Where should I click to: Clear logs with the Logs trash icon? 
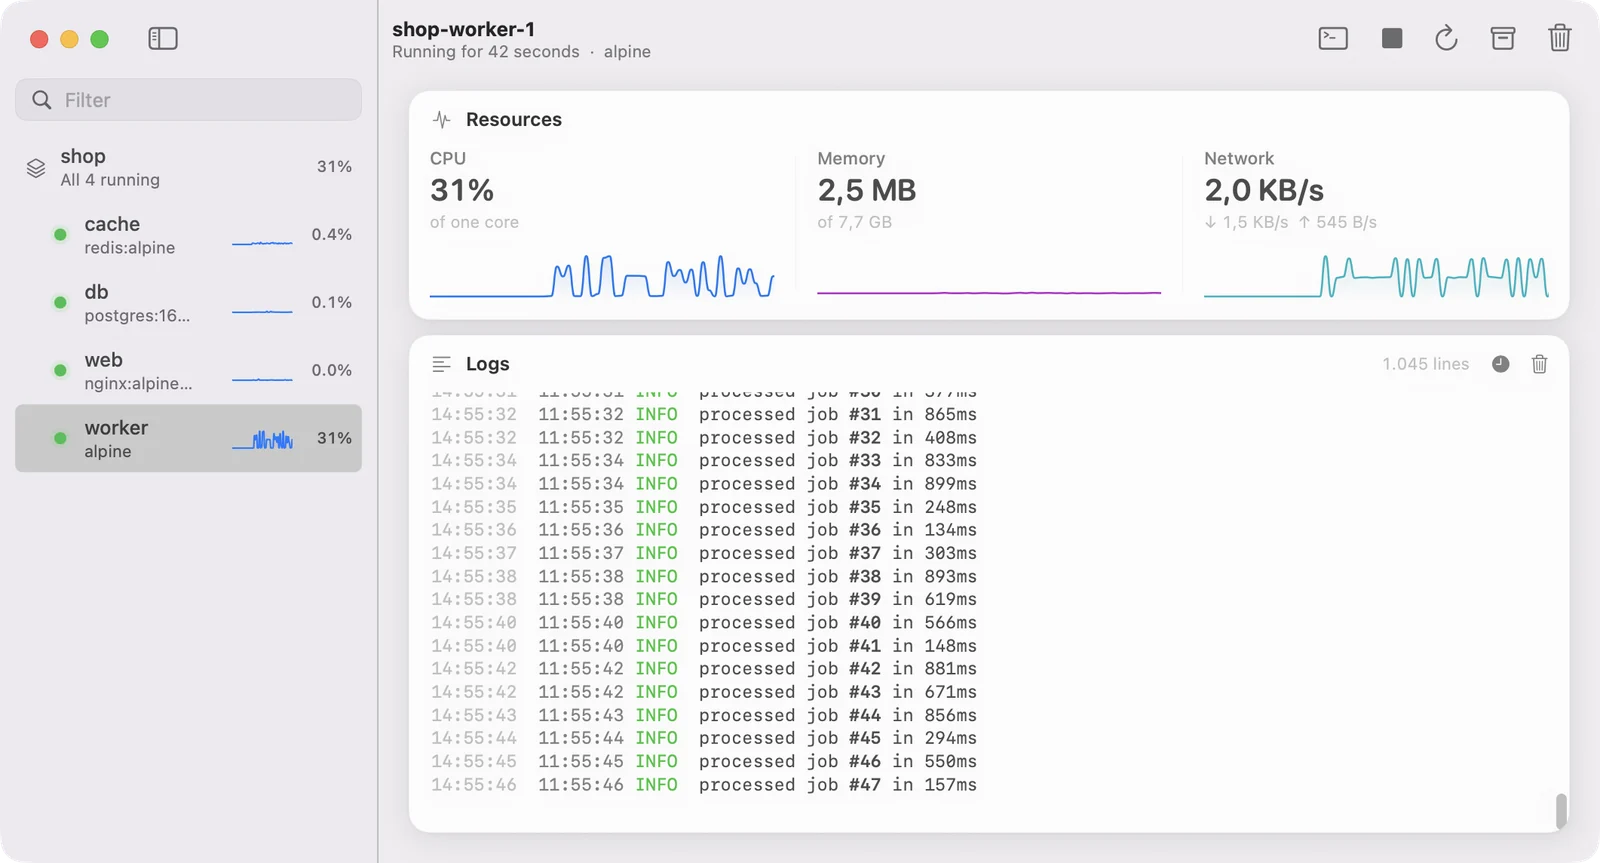(x=1539, y=364)
